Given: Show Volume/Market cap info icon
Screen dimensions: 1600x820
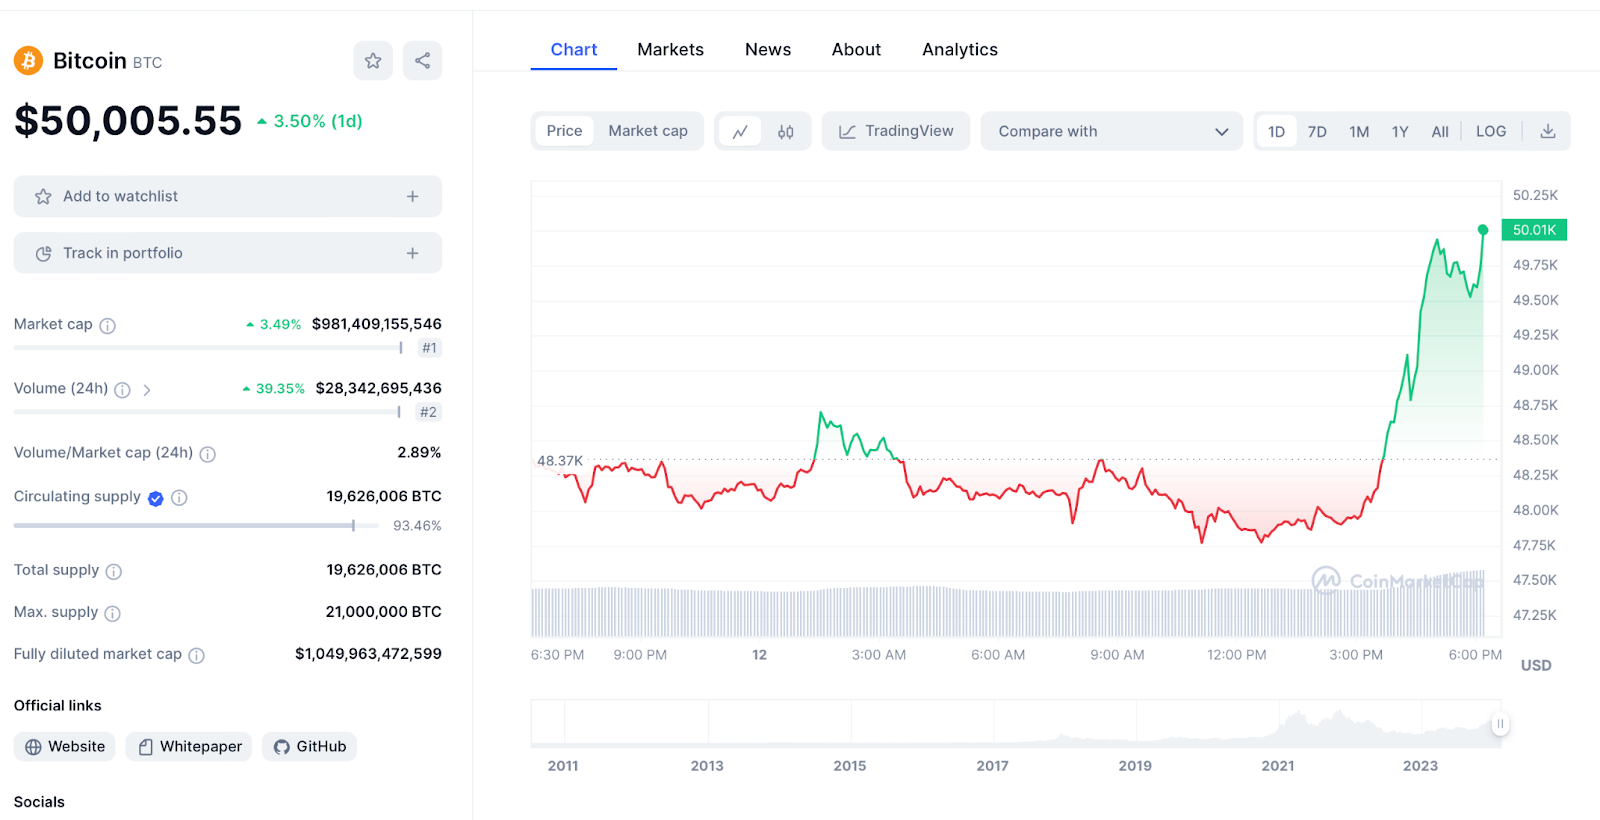Looking at the screenshot, I should click(208, 454).
